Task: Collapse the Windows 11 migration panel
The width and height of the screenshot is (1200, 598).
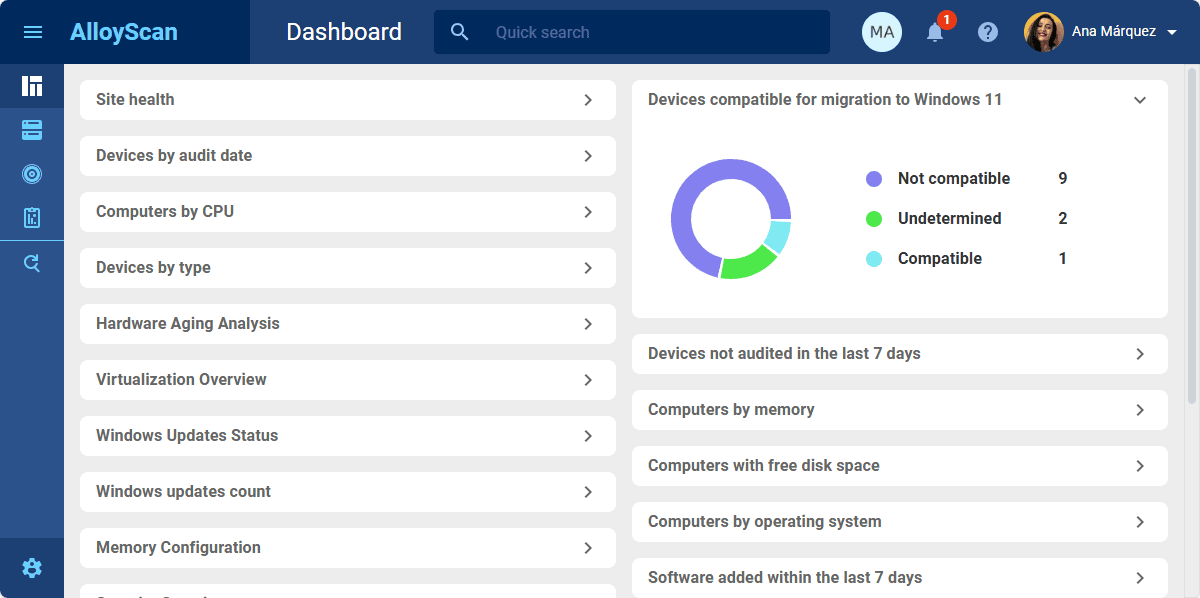Action: point(1140,100)
